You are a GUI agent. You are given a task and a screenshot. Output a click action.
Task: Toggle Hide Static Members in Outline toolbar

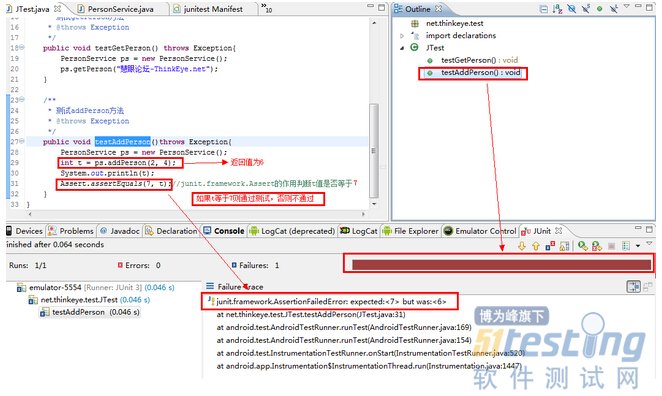tap(586, 9)
